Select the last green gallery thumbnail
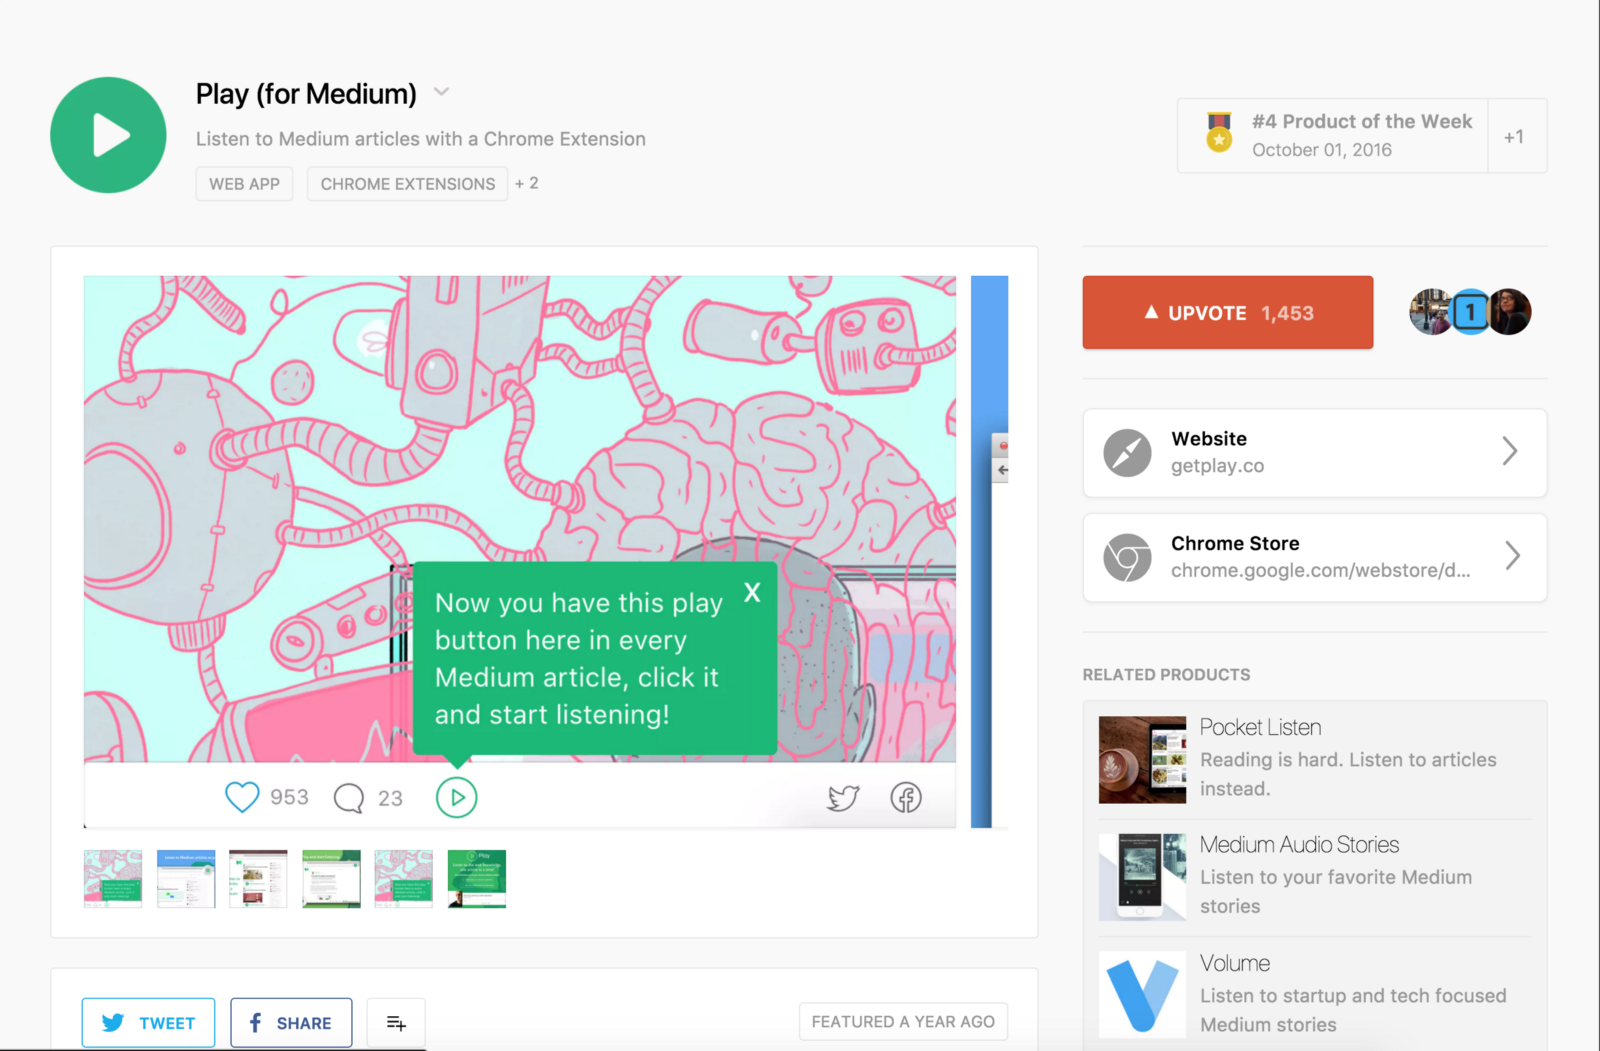Image resolution: width=1600 pixels, height=1051 pixels. 477,879
